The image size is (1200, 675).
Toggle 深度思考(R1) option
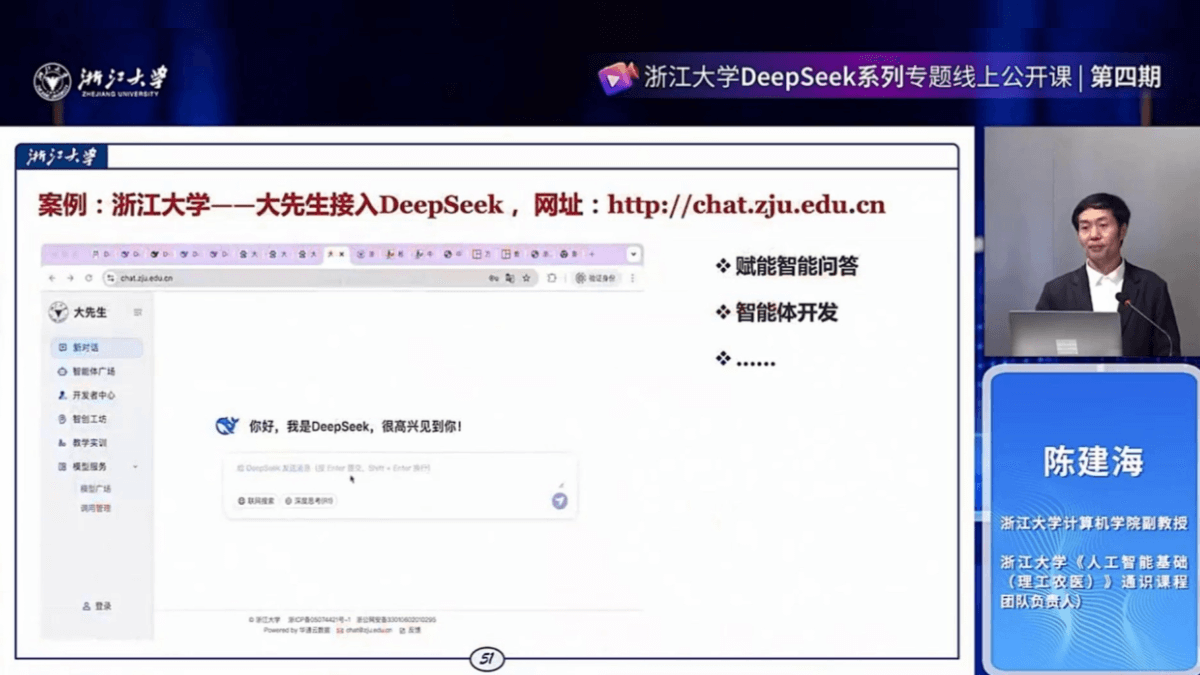click(x=310, y=501)
